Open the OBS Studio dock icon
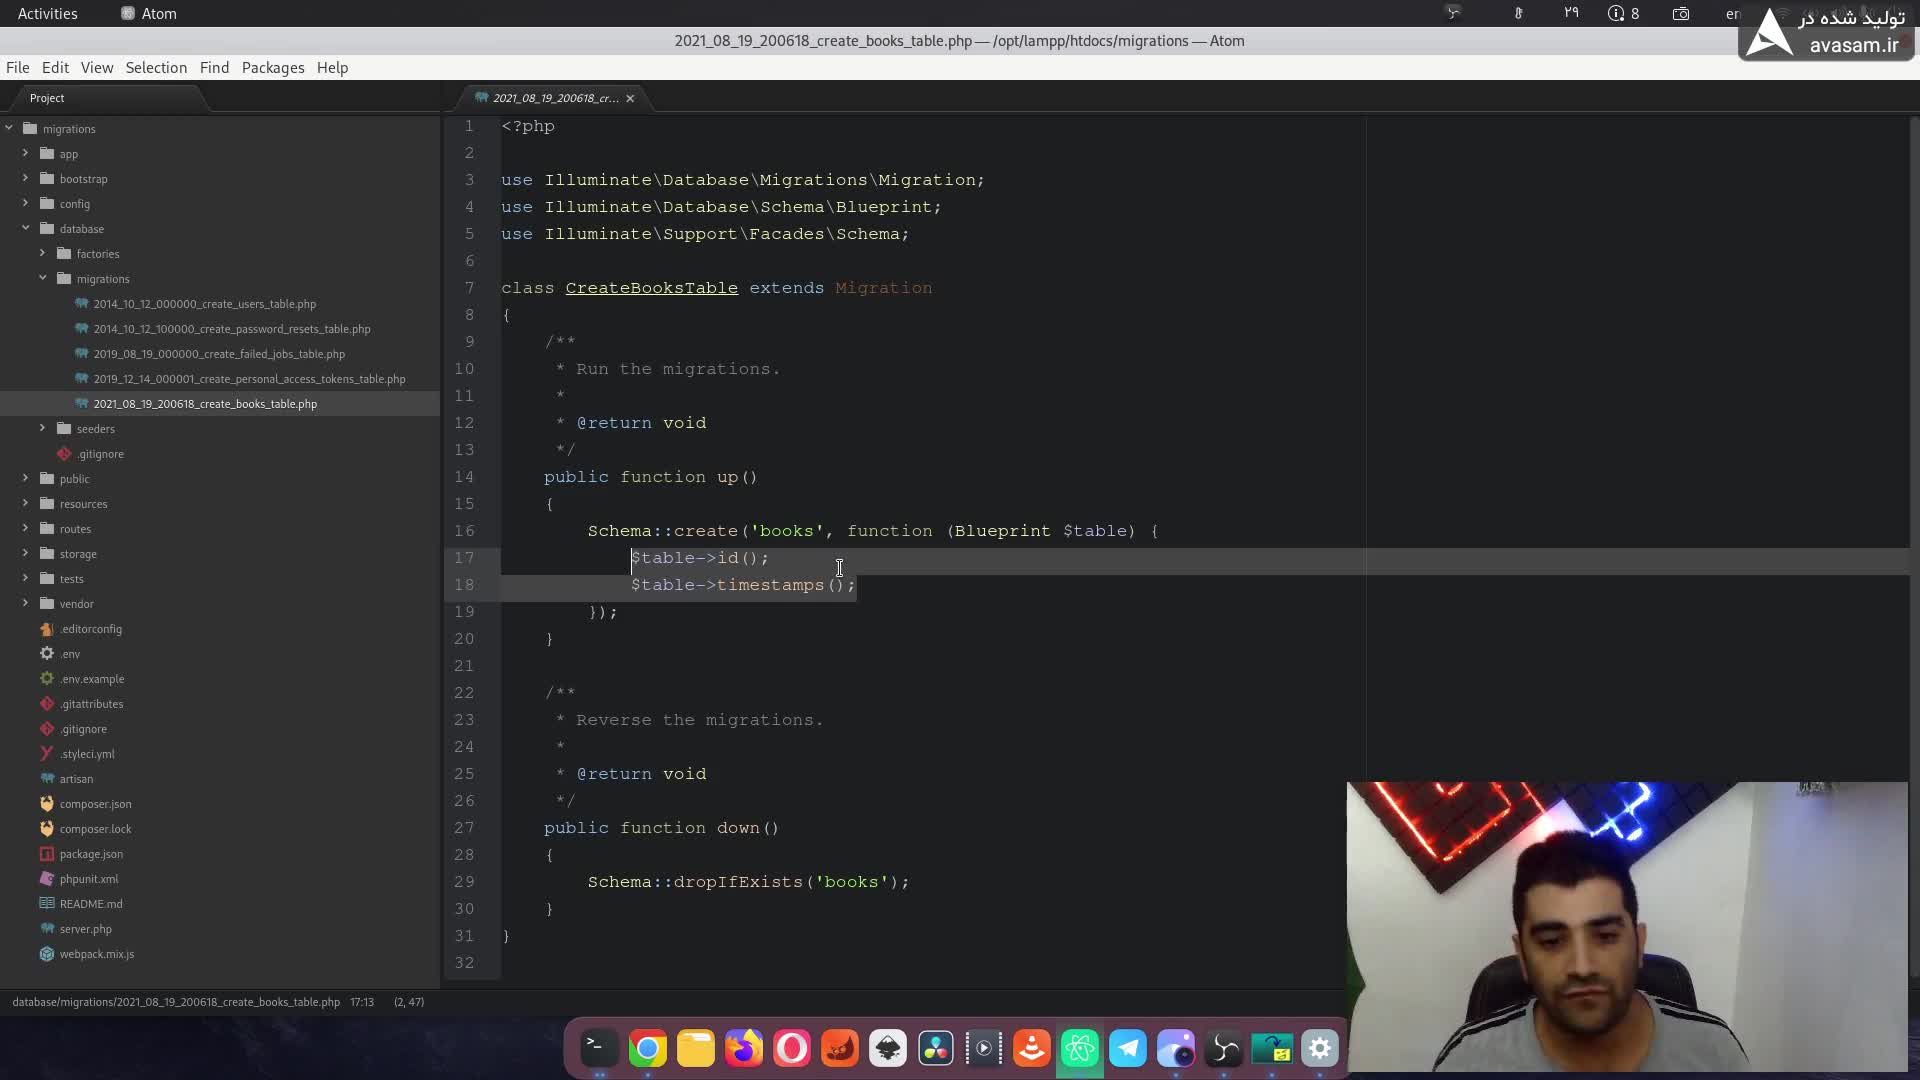This screenshot has height=1080, width=1920. pyautogui.click(x=1224, y=1048)
